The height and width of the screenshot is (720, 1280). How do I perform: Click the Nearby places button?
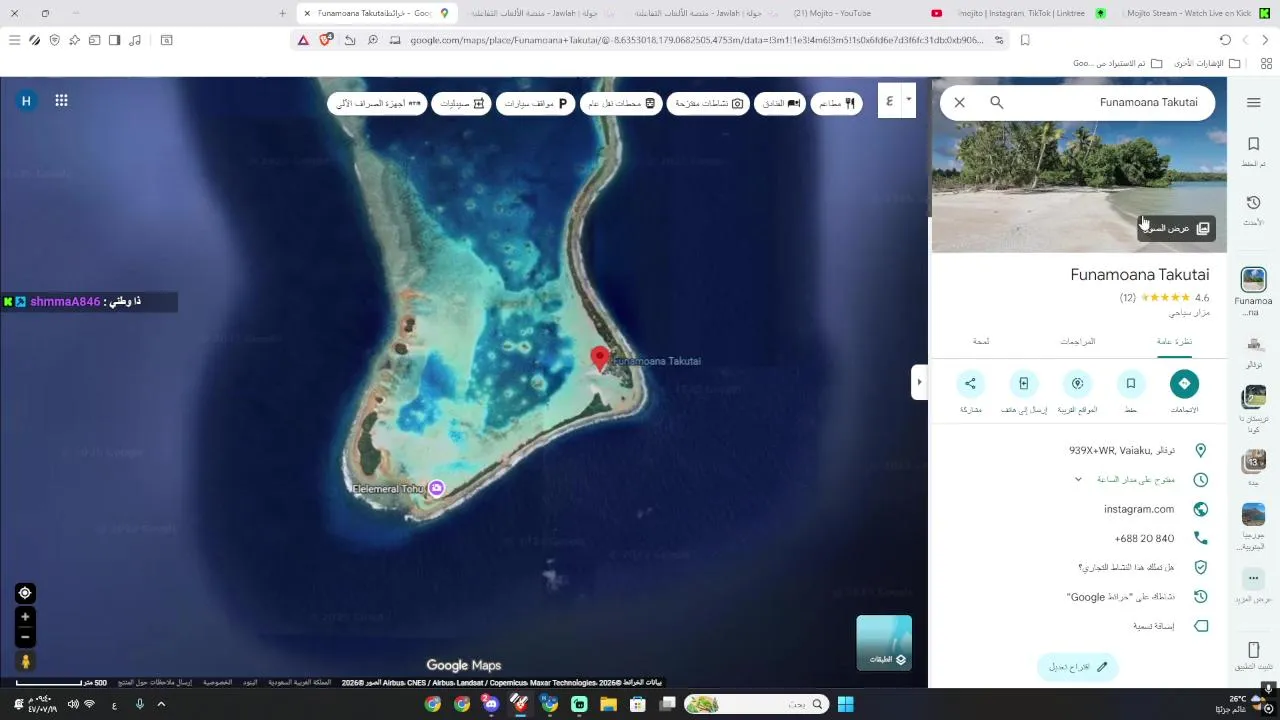tap(1077, 383)
